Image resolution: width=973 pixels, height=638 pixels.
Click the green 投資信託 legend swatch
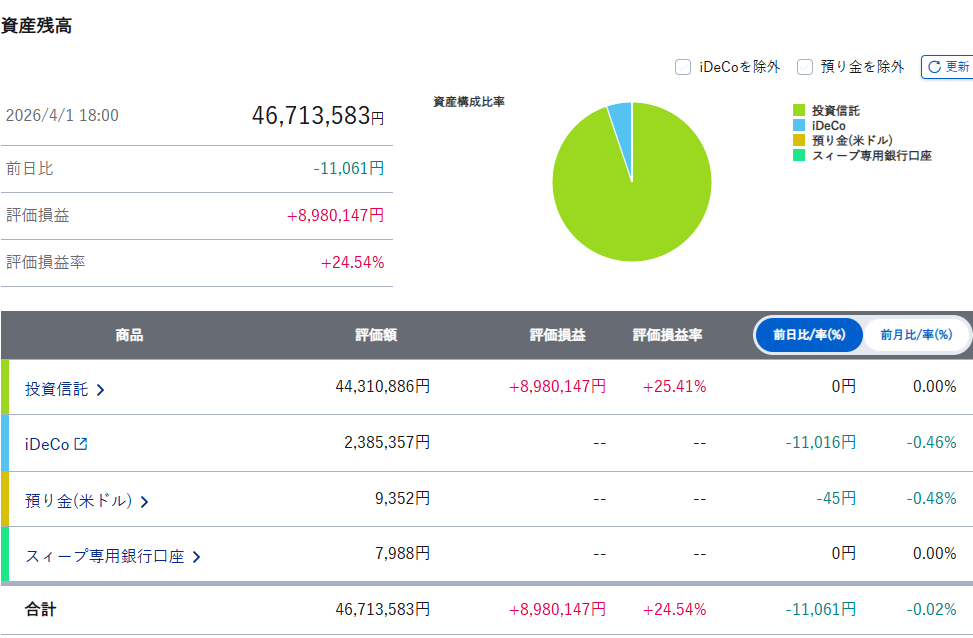pos(799,111)
